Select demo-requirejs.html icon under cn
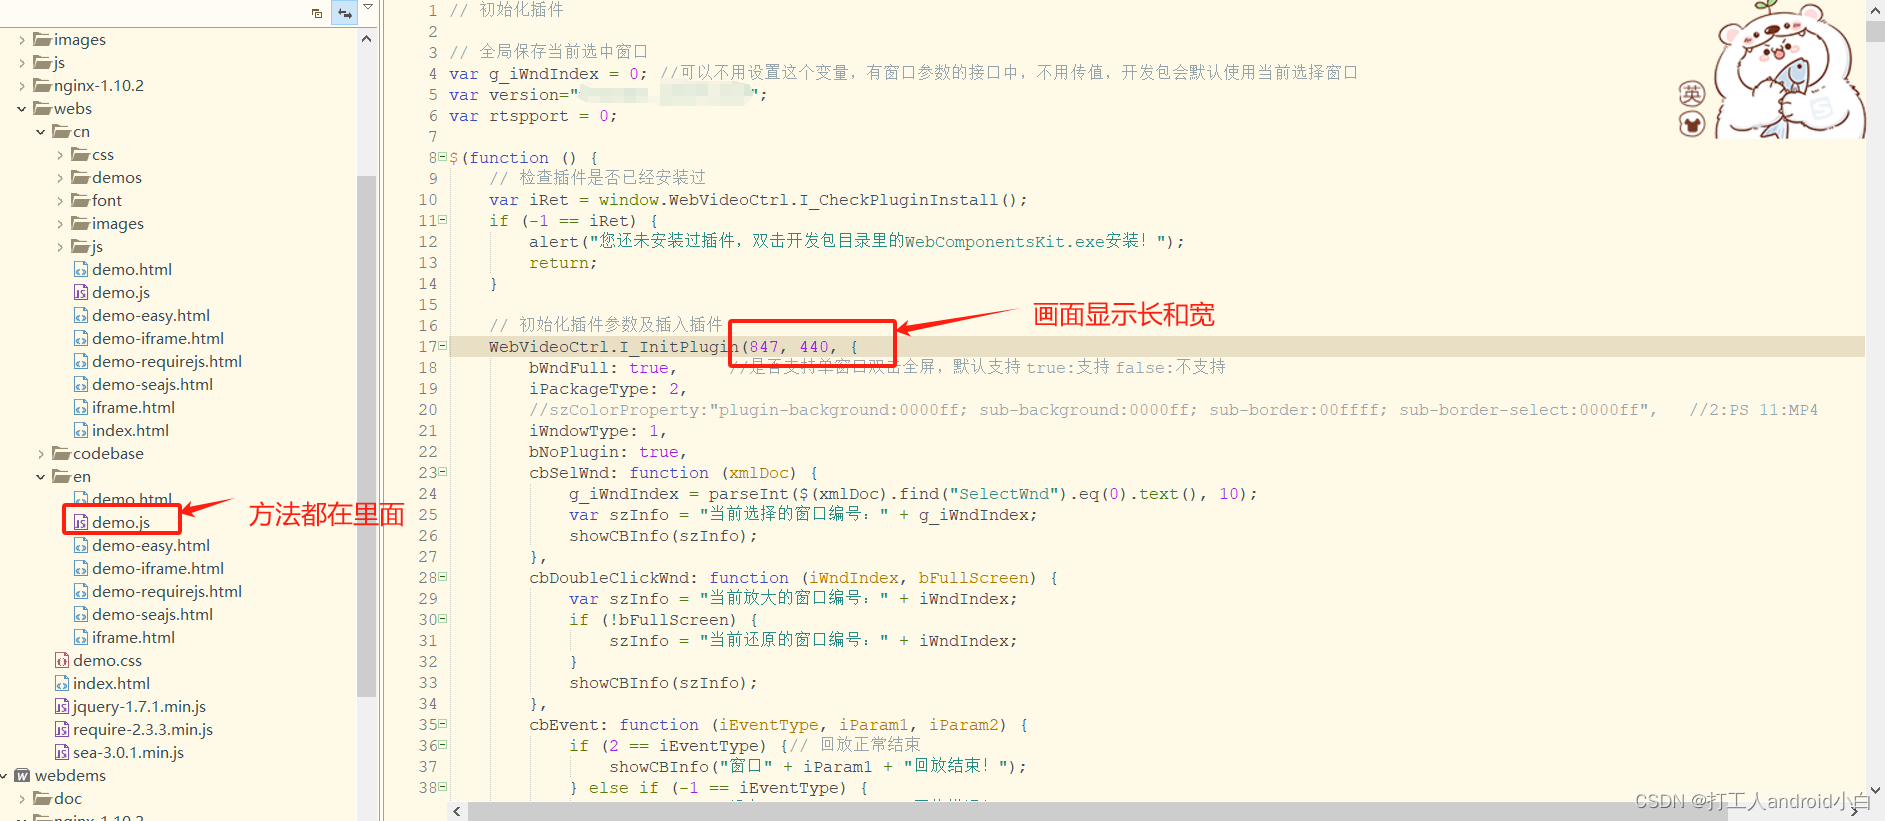Viewport: 1885px width, 821px height. [x=81, y=362]
